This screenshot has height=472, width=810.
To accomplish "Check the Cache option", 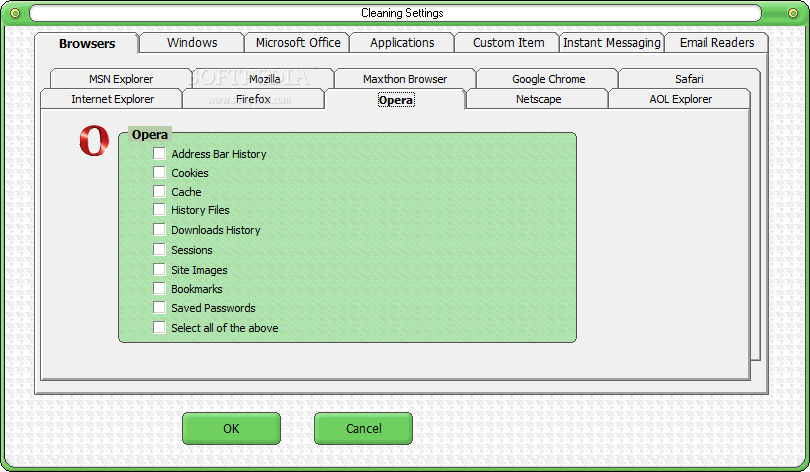I will pos(159,192).
